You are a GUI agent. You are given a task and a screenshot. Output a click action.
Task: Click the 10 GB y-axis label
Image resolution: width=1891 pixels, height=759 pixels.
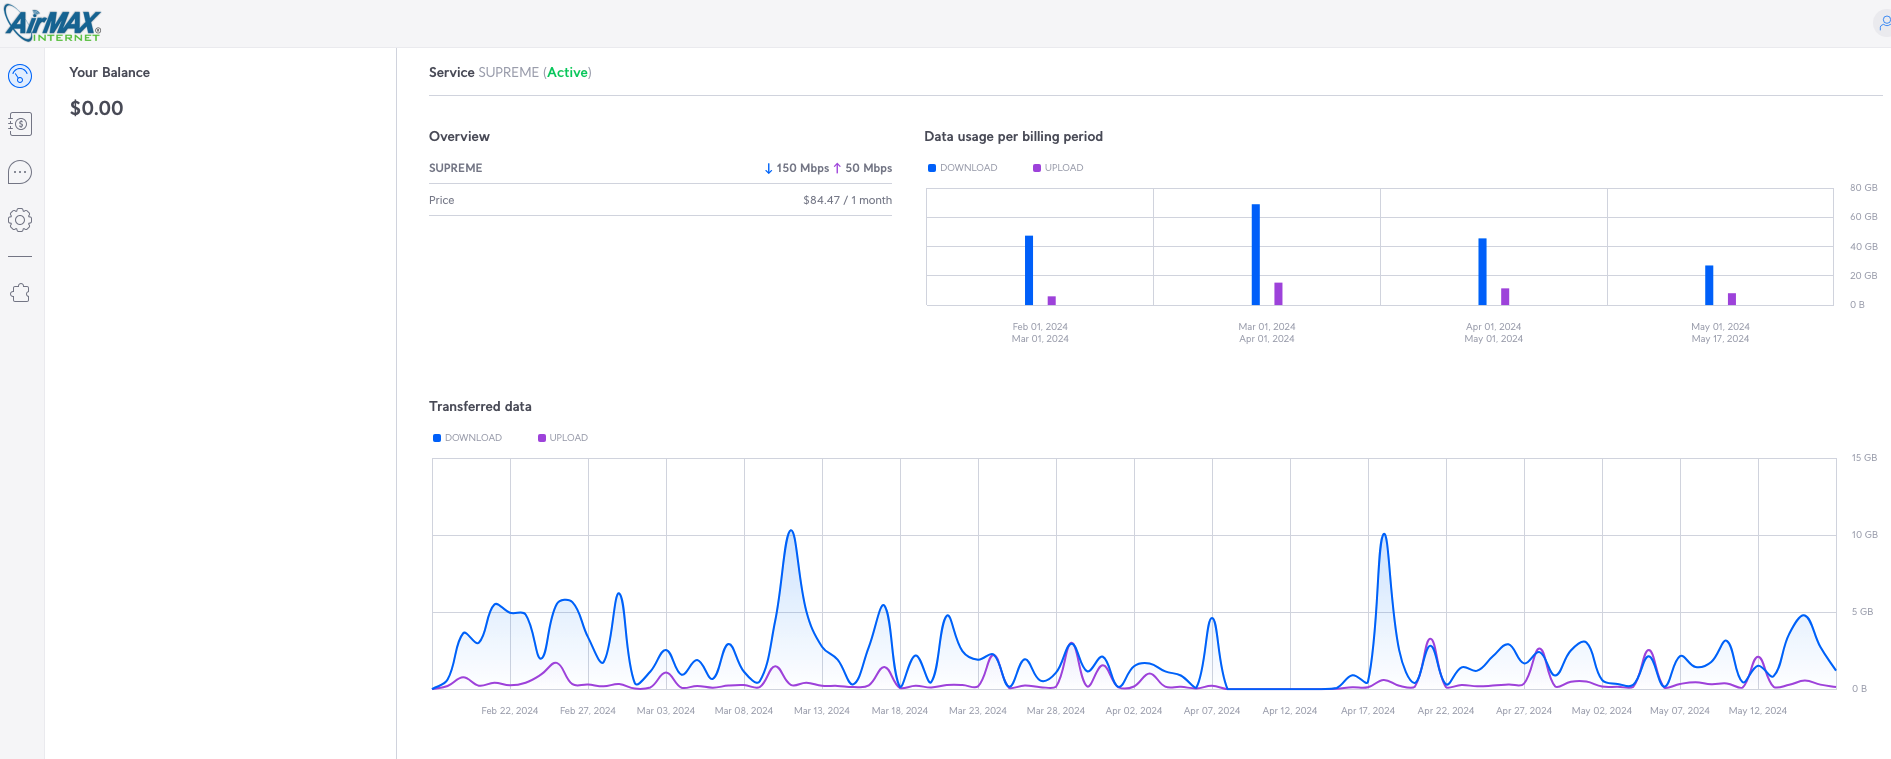pyautogui.click(x=1864, y=535)
